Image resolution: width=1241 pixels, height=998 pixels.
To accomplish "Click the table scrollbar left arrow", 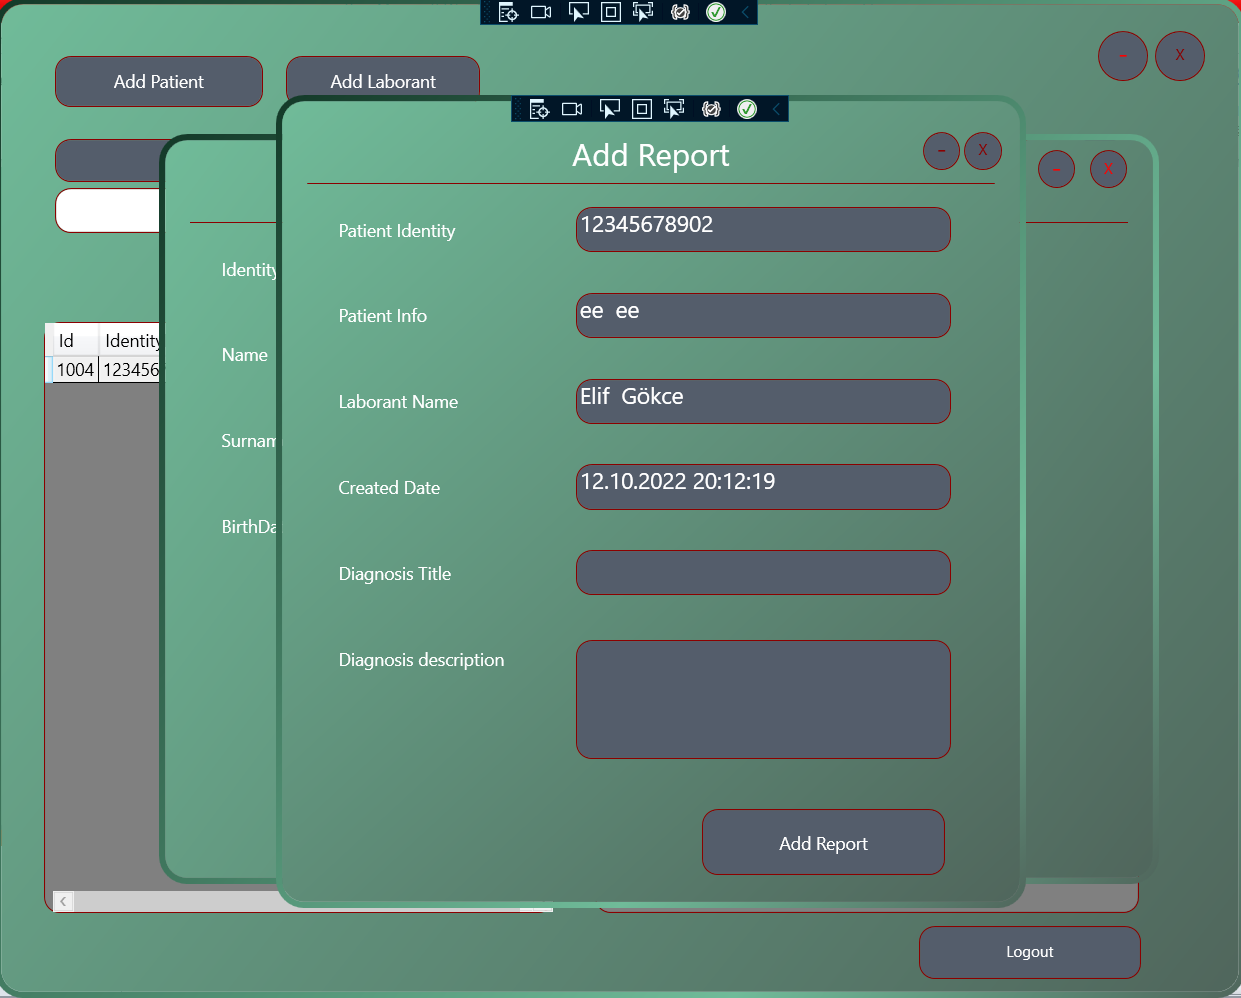I will pos(63,902).
